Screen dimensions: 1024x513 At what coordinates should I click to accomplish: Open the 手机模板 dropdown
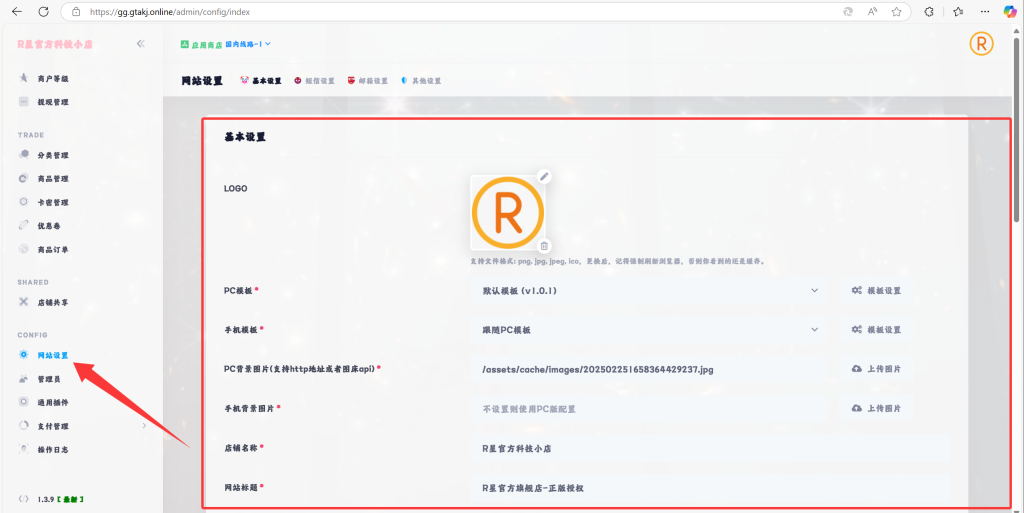pyautogui.click(x=650, y=329)
